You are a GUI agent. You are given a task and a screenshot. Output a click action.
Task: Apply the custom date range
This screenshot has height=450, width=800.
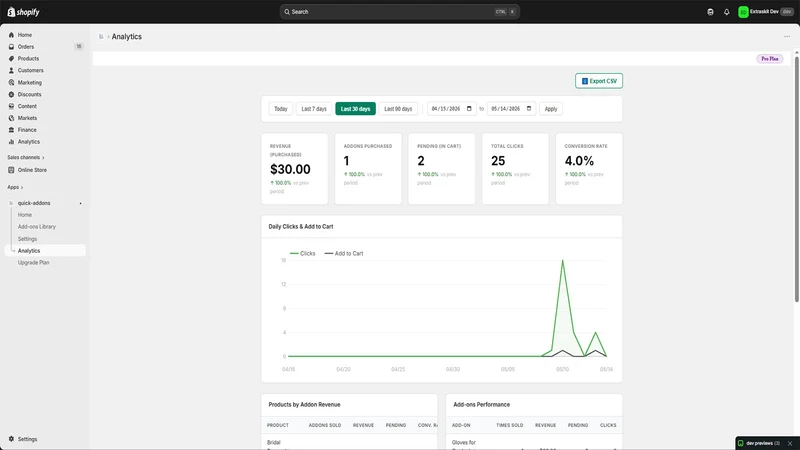click(551, 109)
